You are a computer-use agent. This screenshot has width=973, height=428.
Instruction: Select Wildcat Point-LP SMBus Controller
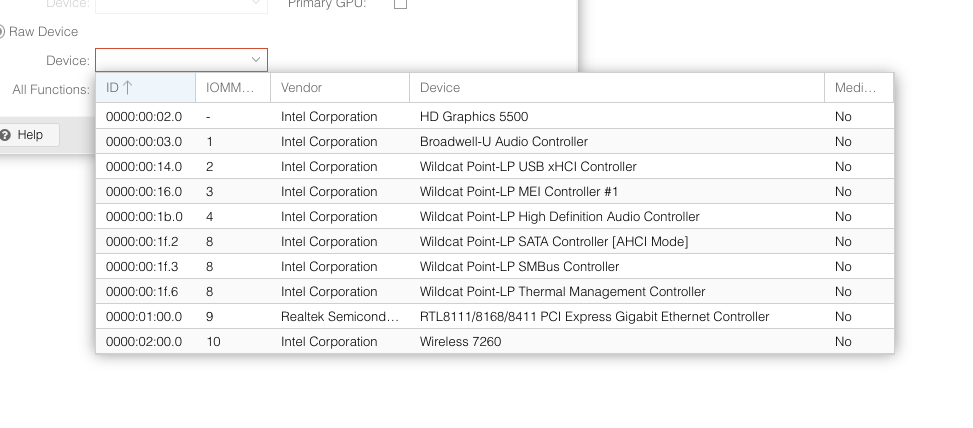pos(519,267)
